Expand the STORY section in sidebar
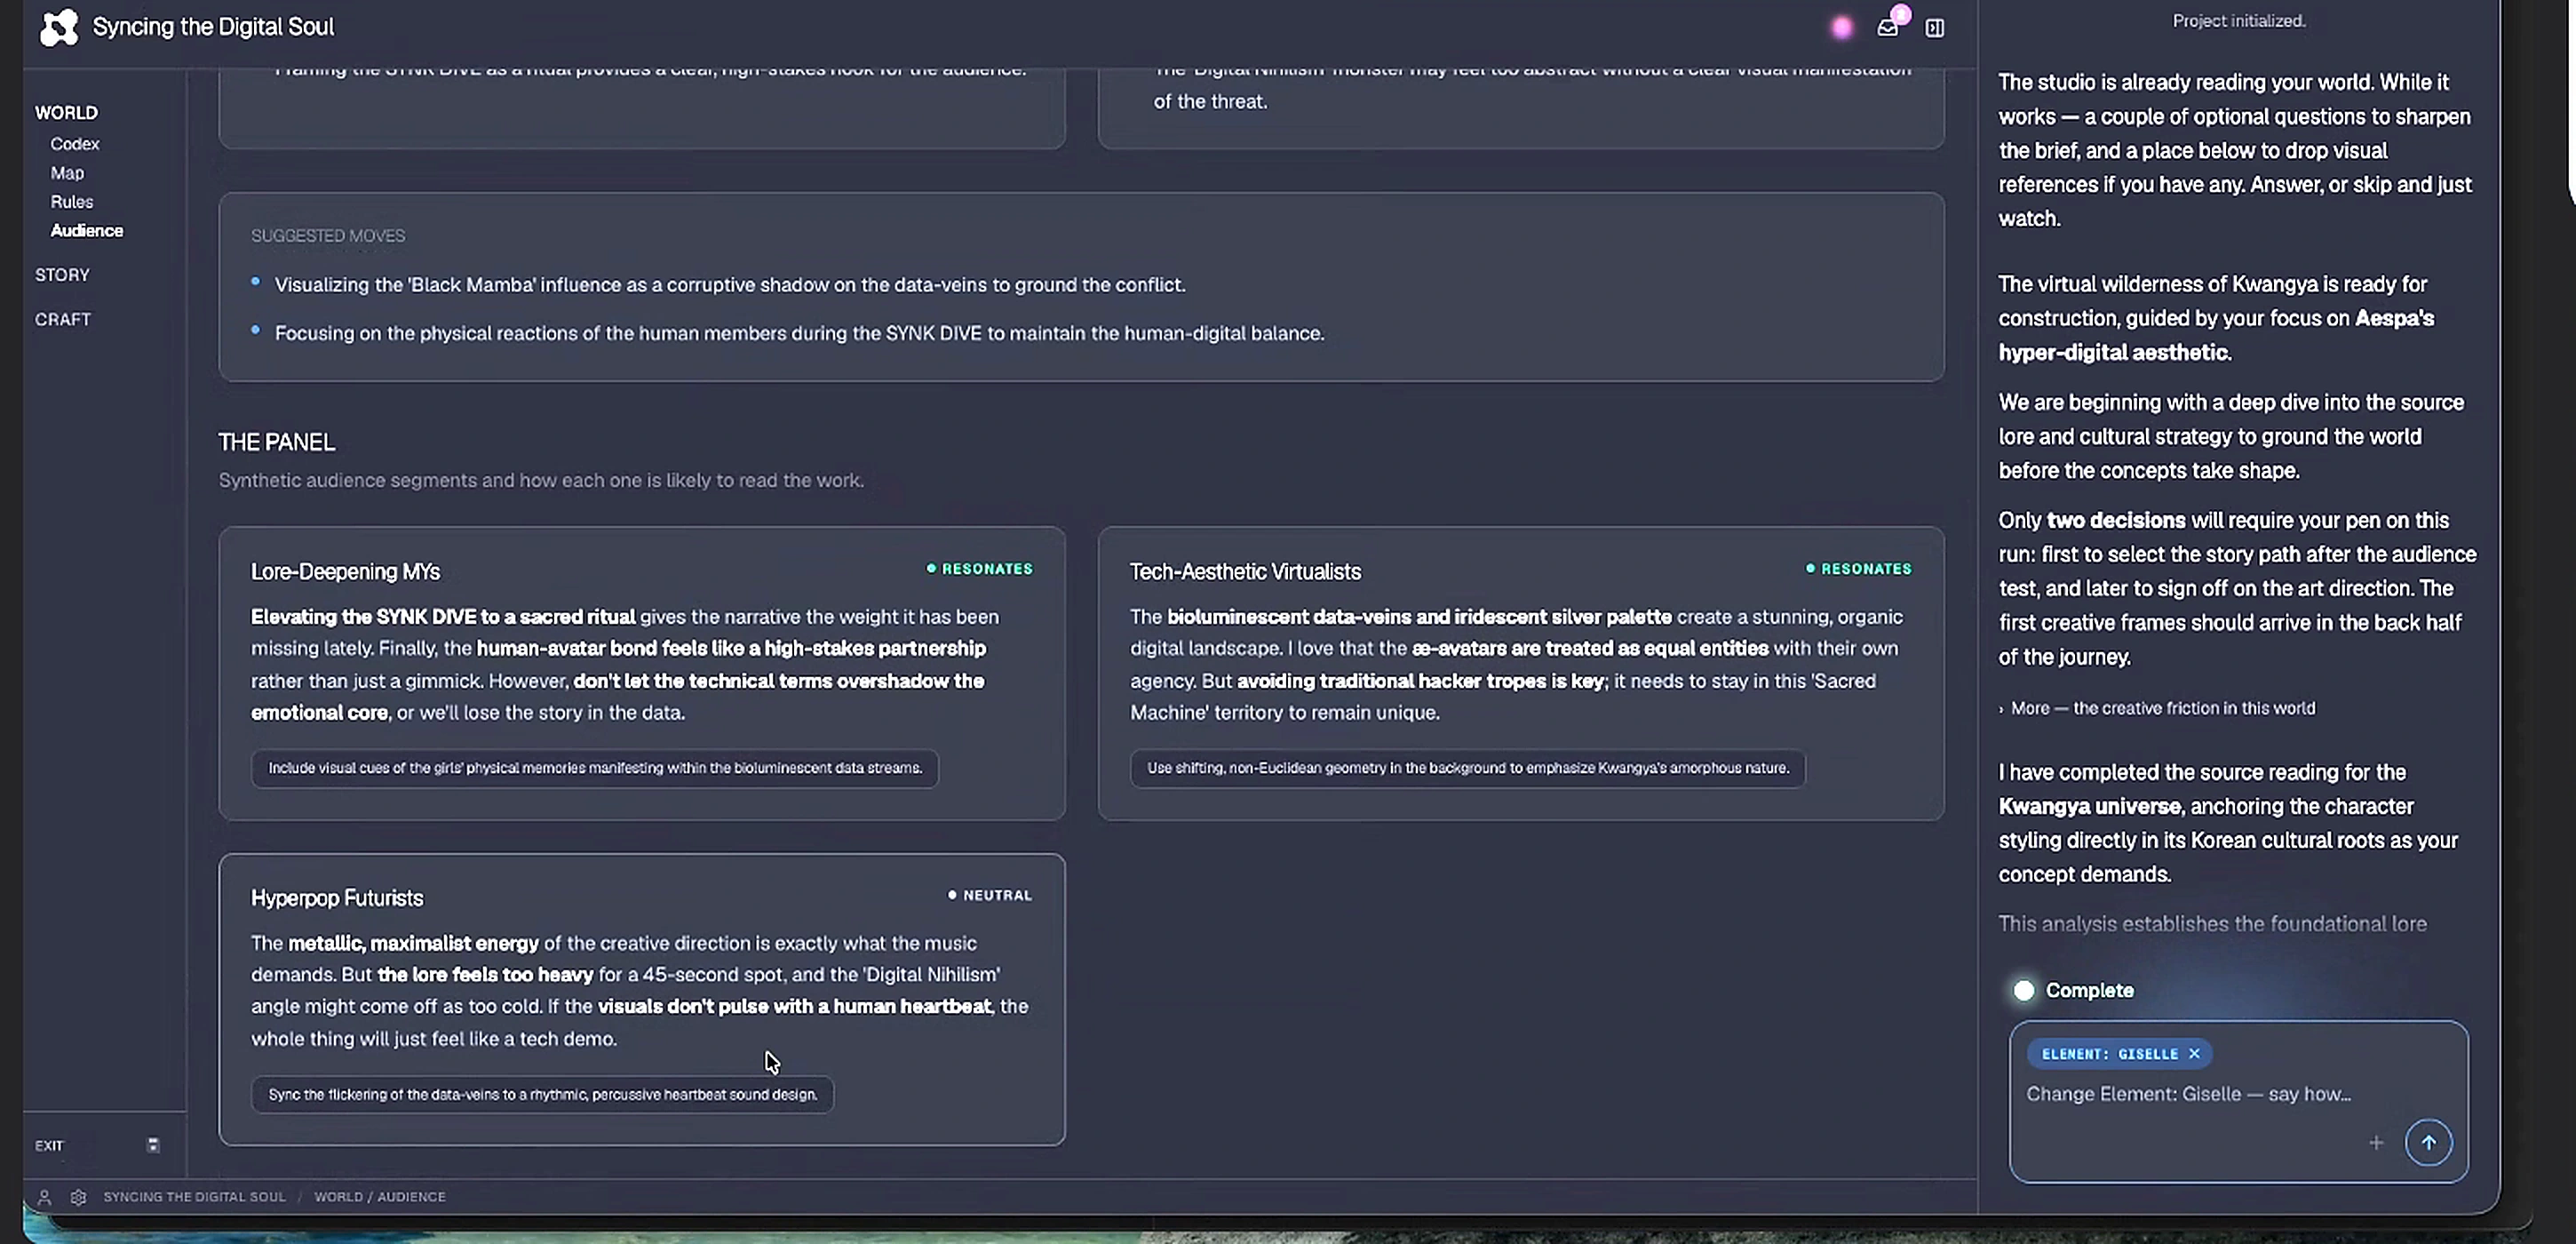Screen dimensions: 2576x1244 [x=62, y=275]
